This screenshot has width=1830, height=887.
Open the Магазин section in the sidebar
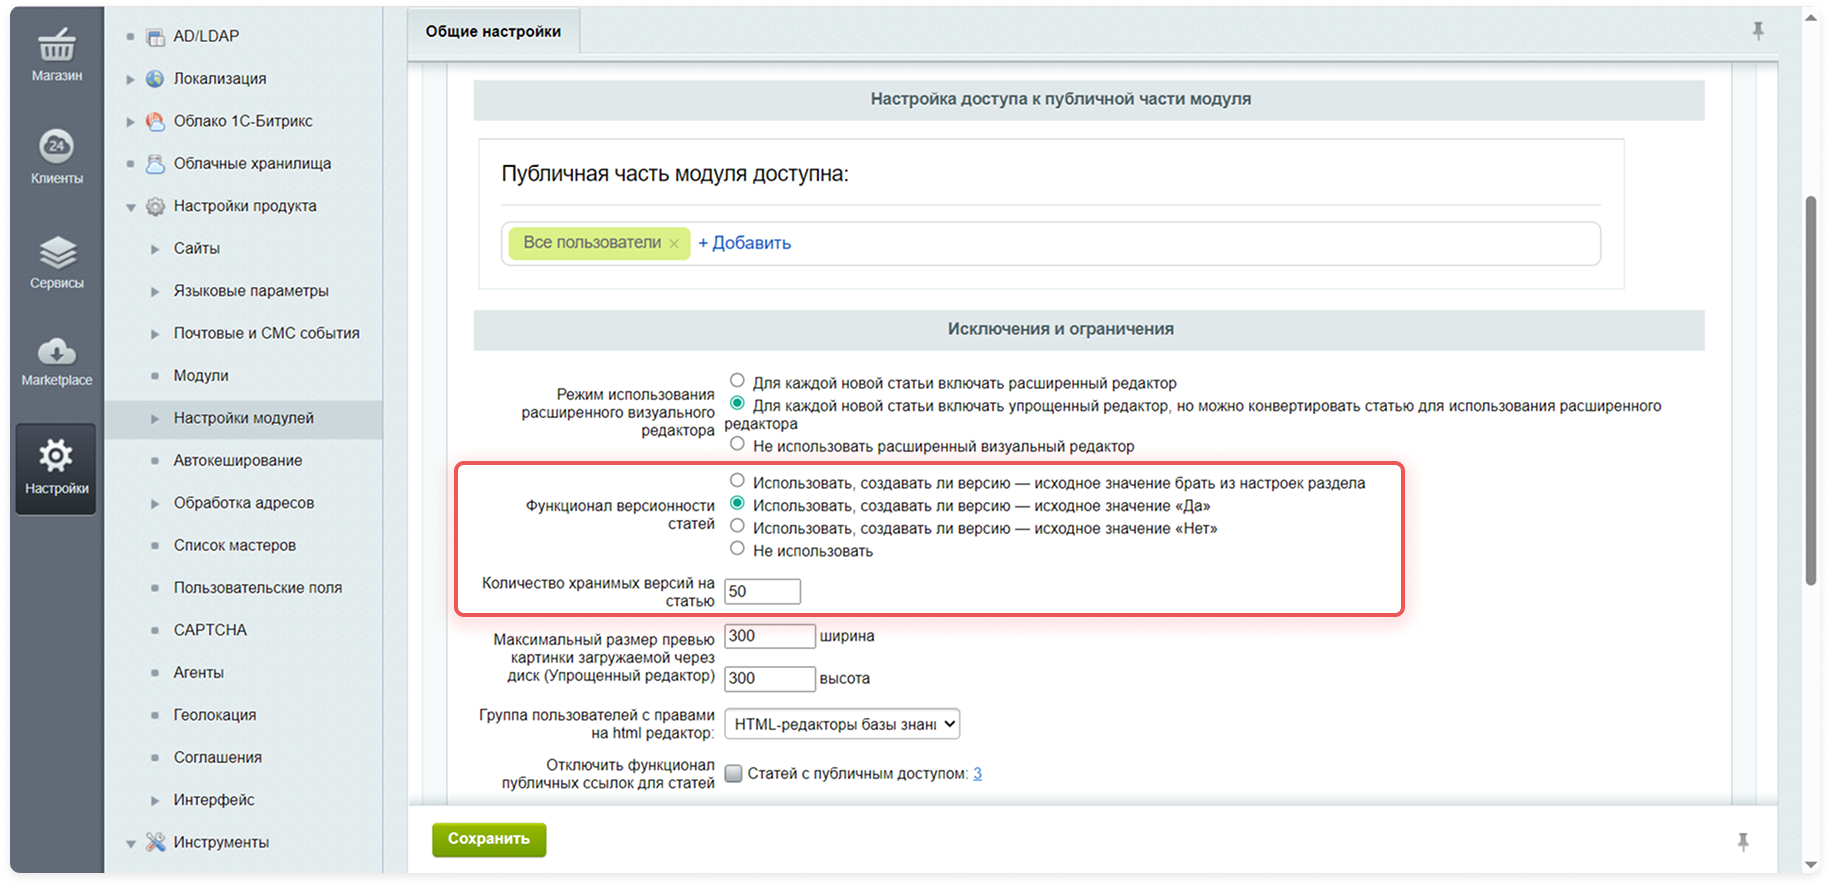pos(56,55)
